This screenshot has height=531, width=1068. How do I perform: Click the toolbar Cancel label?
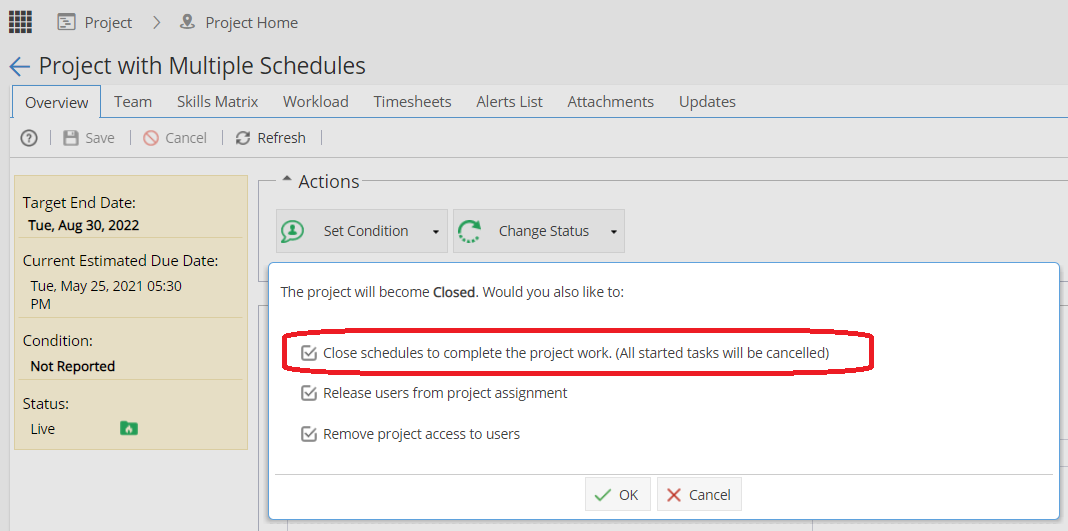coord(186,138)
